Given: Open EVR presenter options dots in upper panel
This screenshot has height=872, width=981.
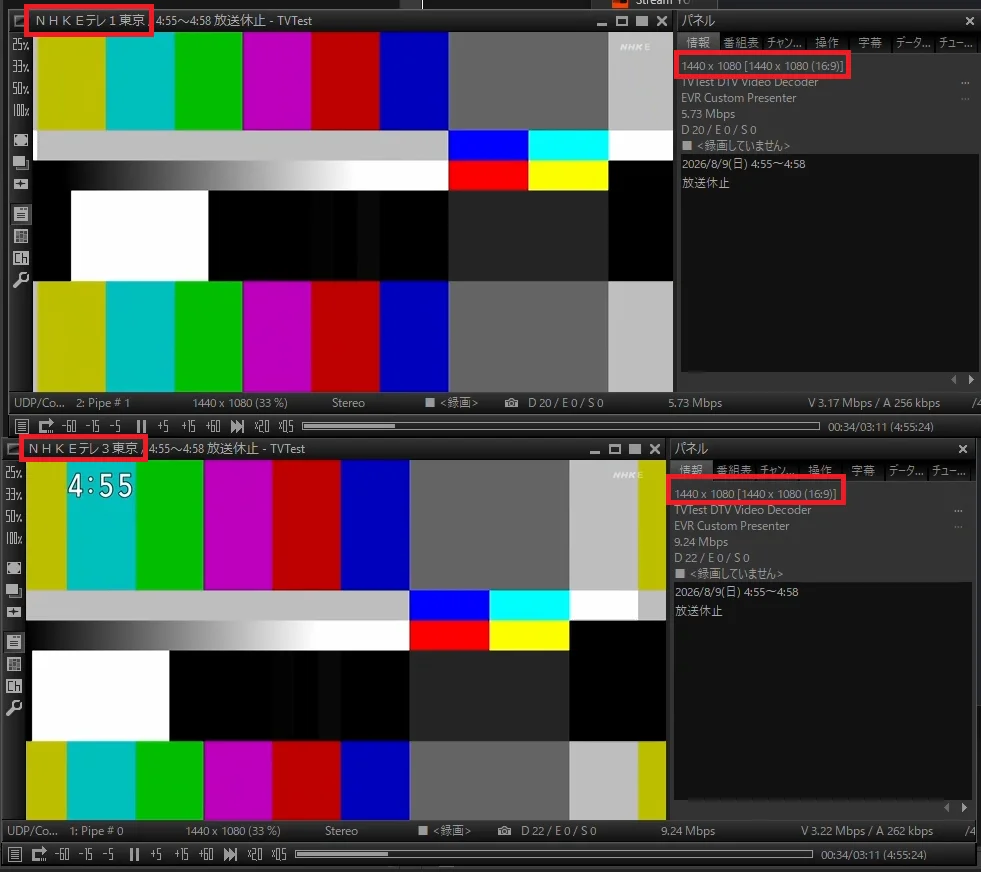Looking at the screenshot, I should tap(965, 98).
